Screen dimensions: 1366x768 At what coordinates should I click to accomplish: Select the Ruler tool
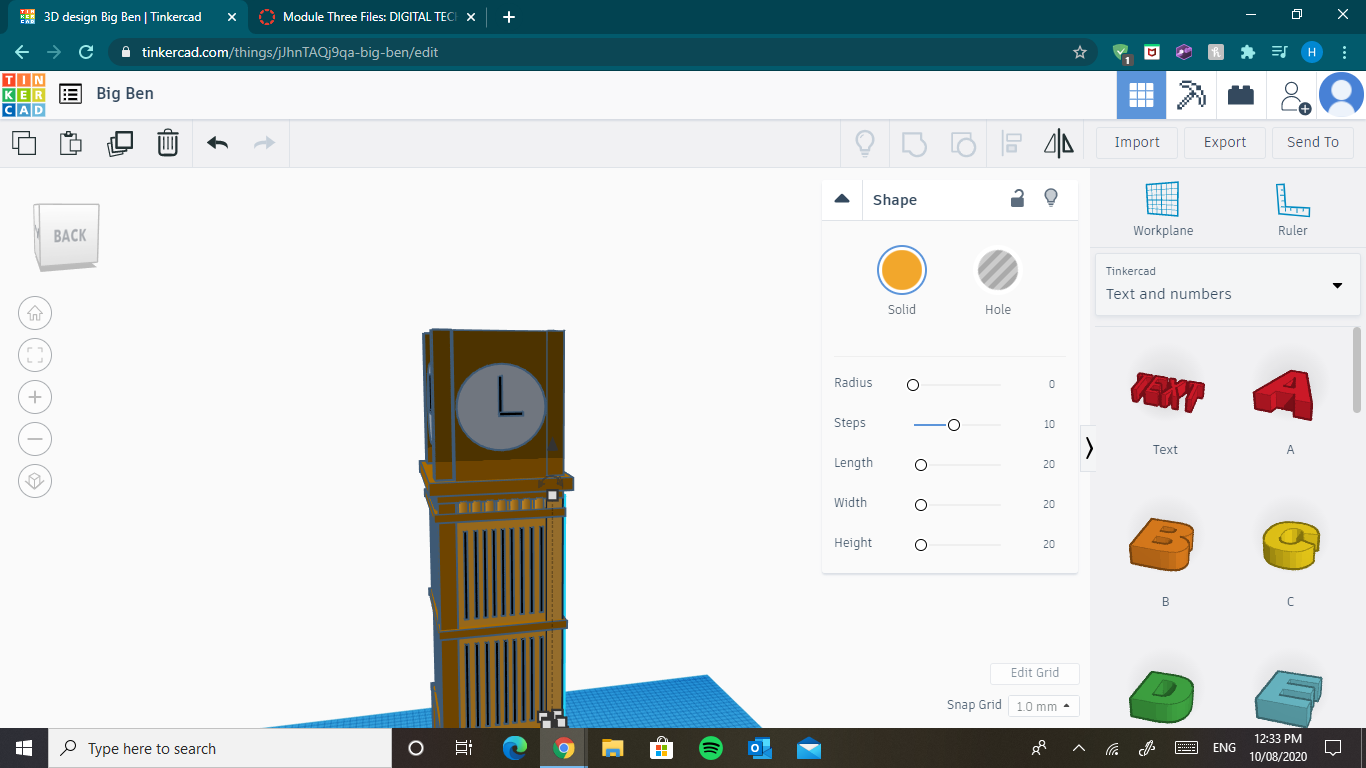click(x=1292, y=209)
